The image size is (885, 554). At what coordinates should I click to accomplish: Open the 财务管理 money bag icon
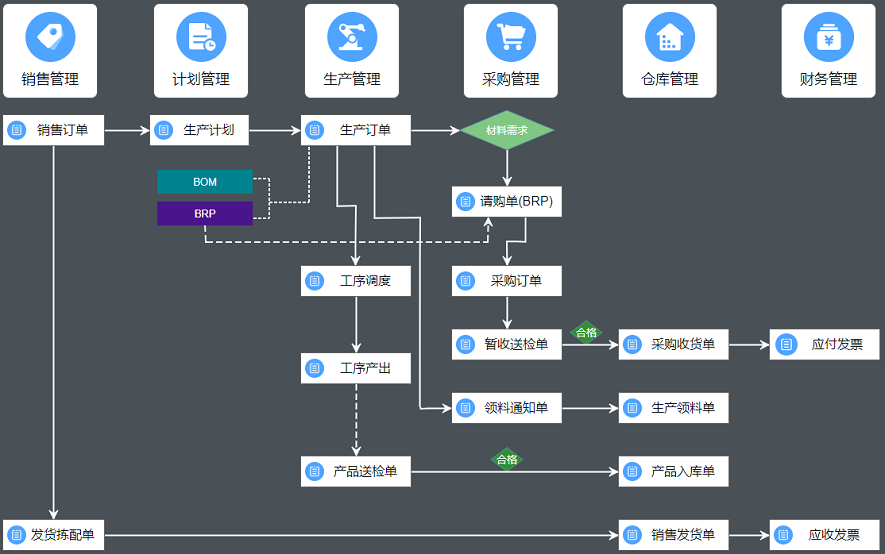pos(828,37)
